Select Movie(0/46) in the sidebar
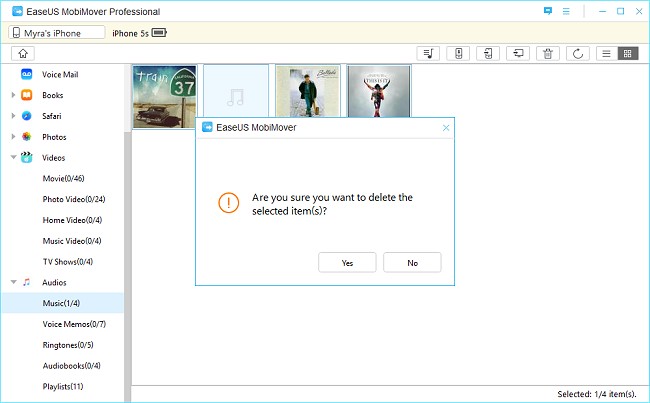The image size is (650, 403). [62, 178]
